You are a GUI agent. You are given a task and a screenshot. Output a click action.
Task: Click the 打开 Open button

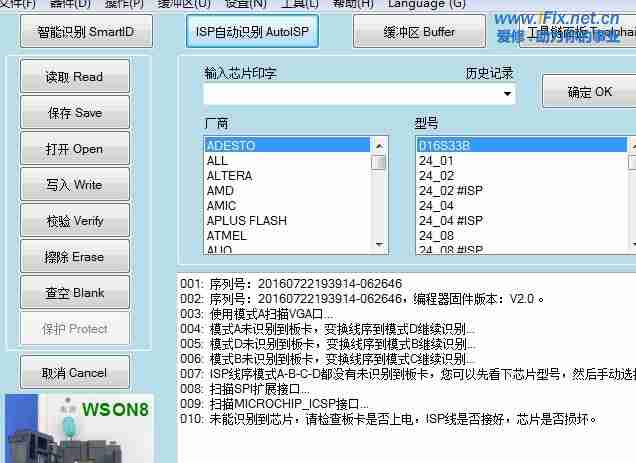pos(75,149)
